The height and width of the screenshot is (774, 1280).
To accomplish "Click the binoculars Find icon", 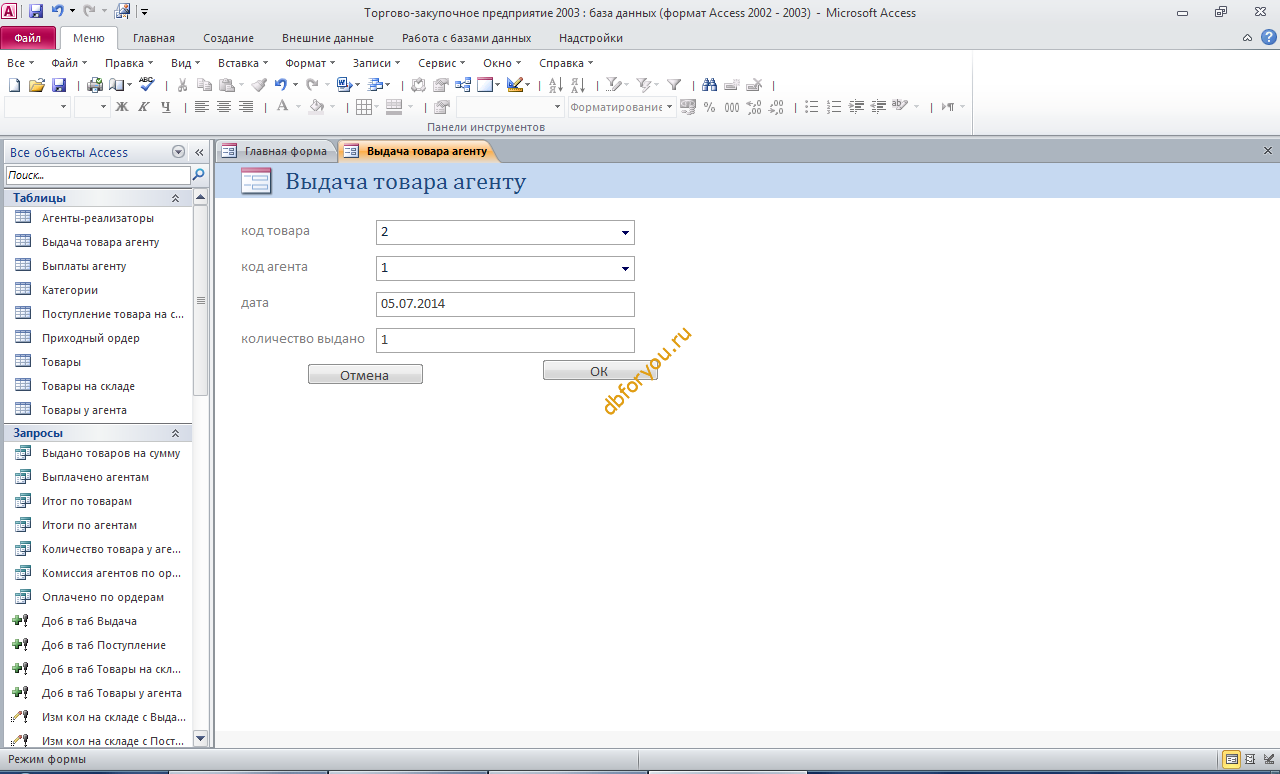I will [710, 85].
